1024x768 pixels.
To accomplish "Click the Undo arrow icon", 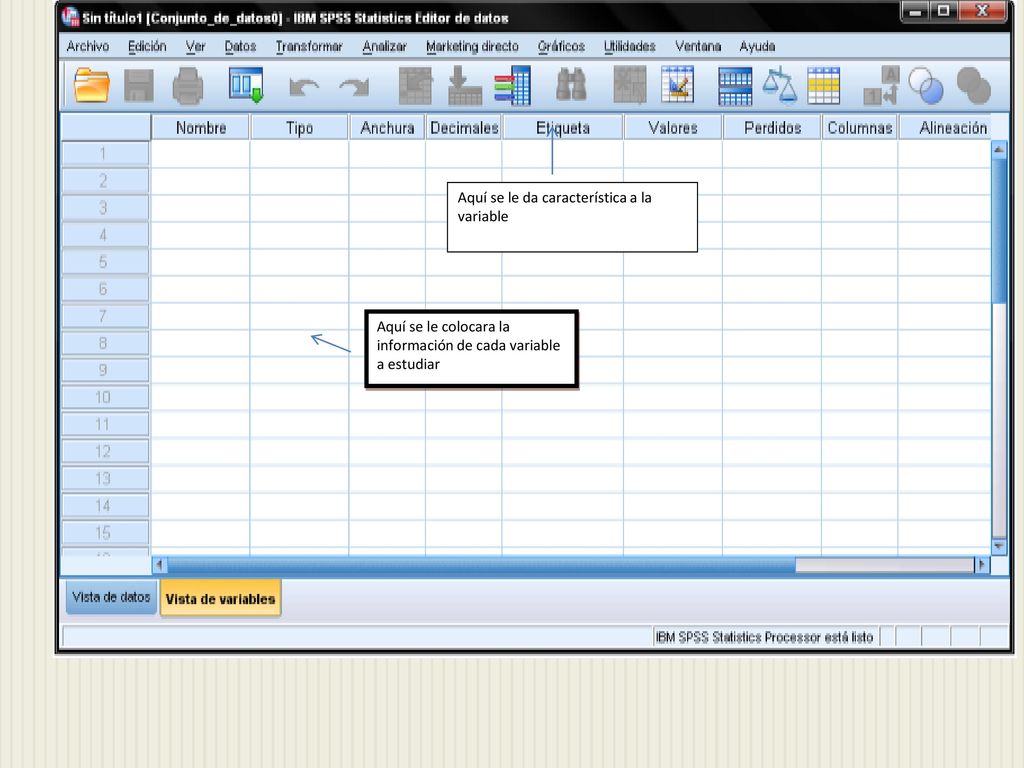I will [x=304, y=88].
